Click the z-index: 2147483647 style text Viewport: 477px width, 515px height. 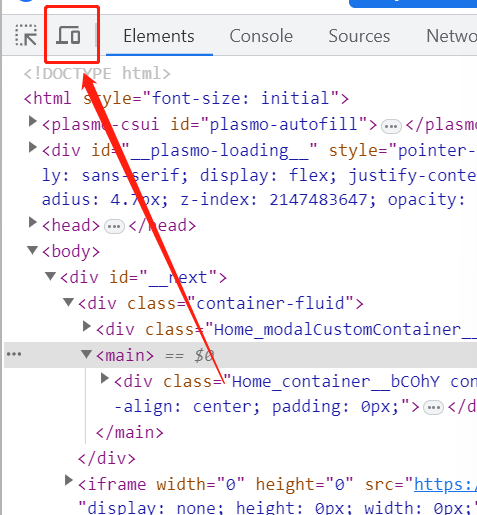(278, 200)
